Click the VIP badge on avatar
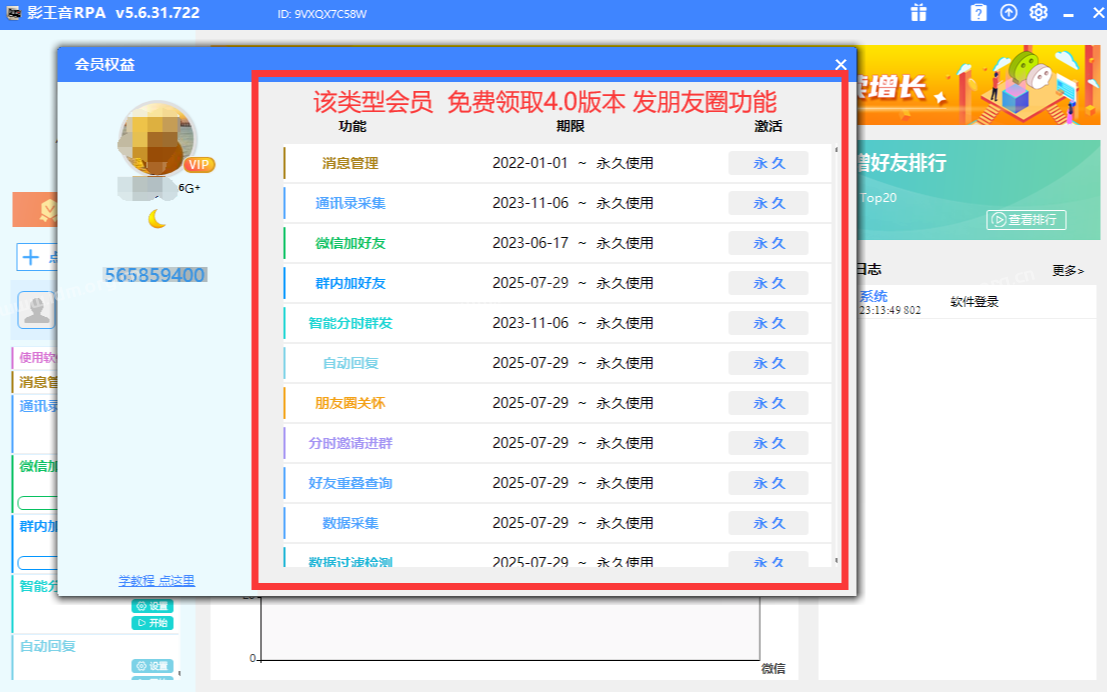Screen dimensions: 1107x692 199,165
